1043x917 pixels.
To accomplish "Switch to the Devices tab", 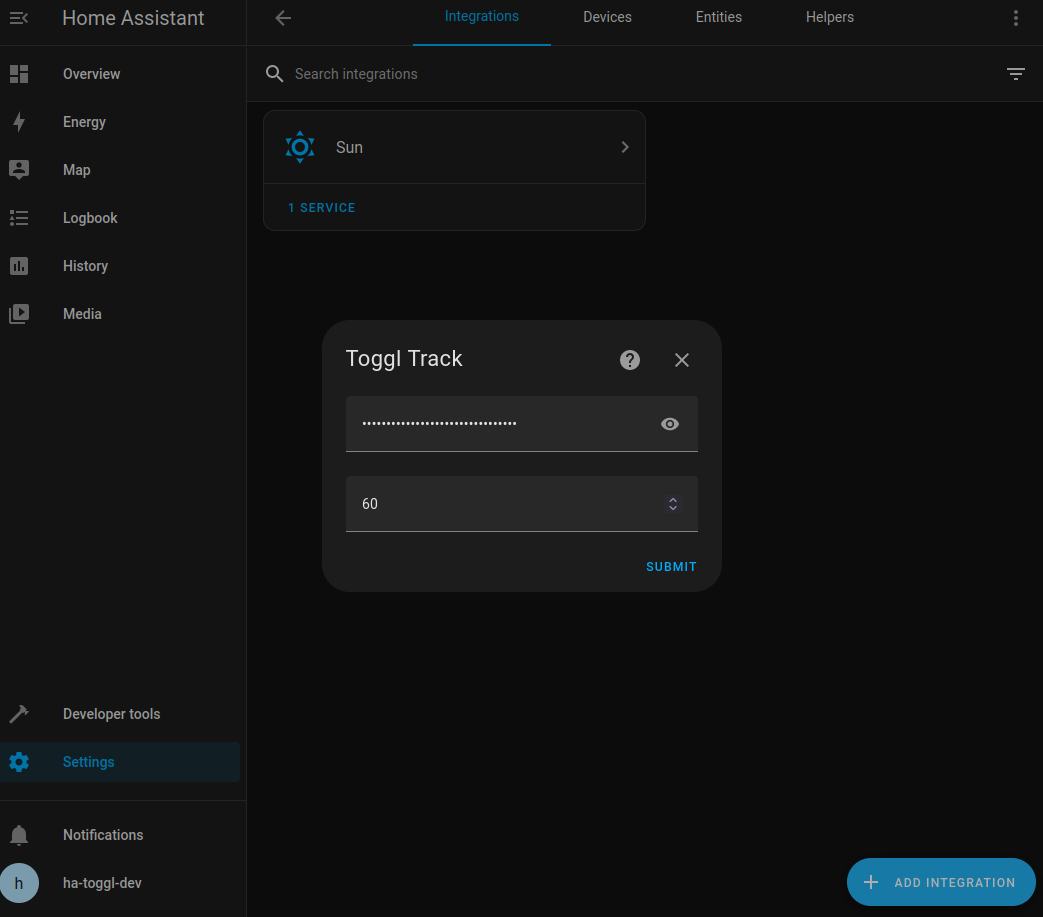I will pyautogui.click(x=607, y=17).
